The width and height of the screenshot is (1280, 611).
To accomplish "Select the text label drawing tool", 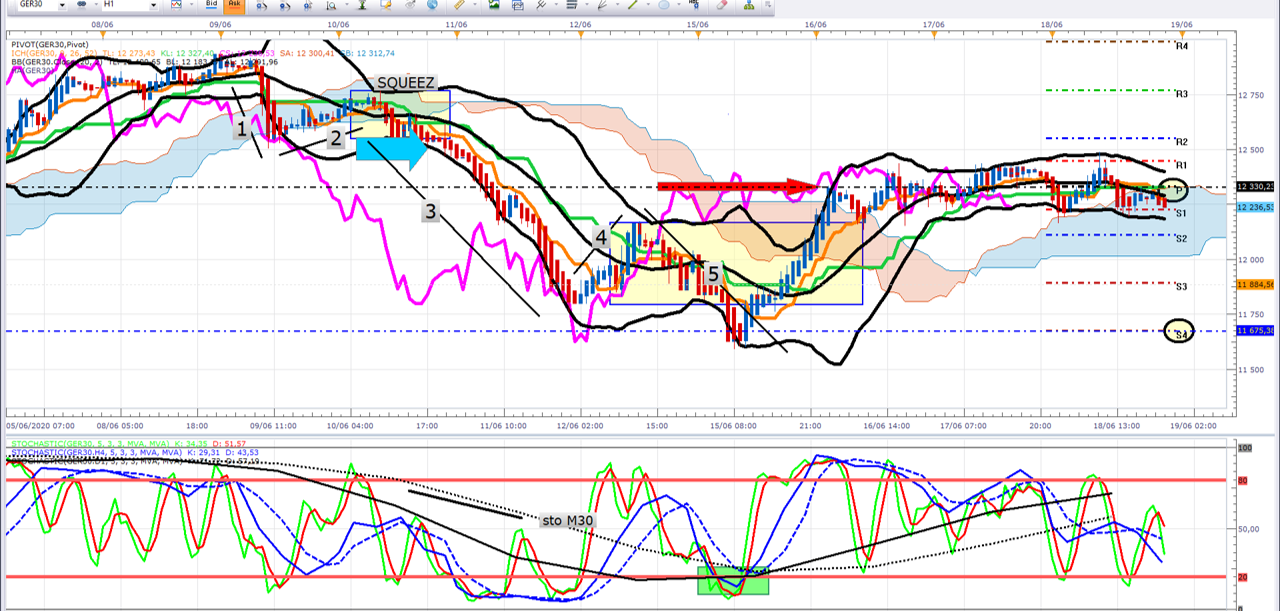I will coord(693,5).
